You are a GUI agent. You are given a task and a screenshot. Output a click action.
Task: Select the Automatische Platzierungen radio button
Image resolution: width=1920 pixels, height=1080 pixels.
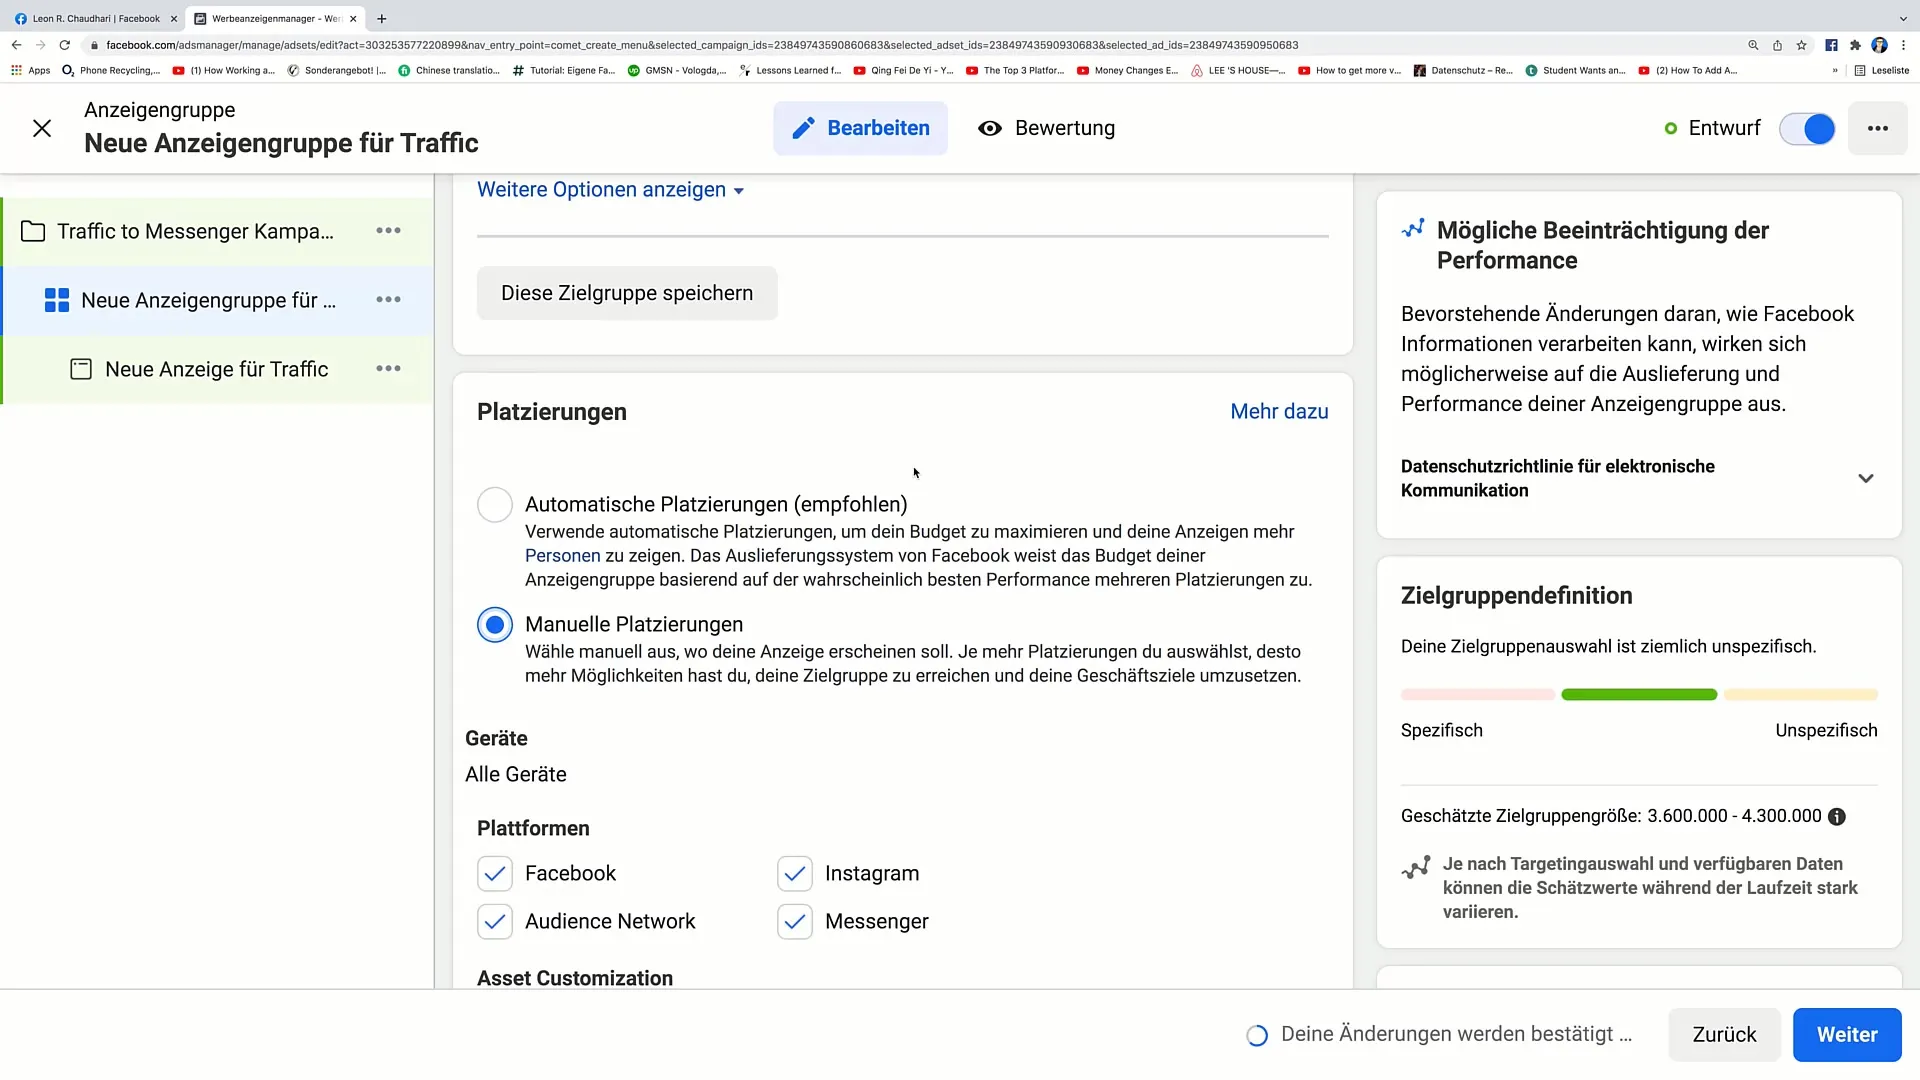[495, 504]
